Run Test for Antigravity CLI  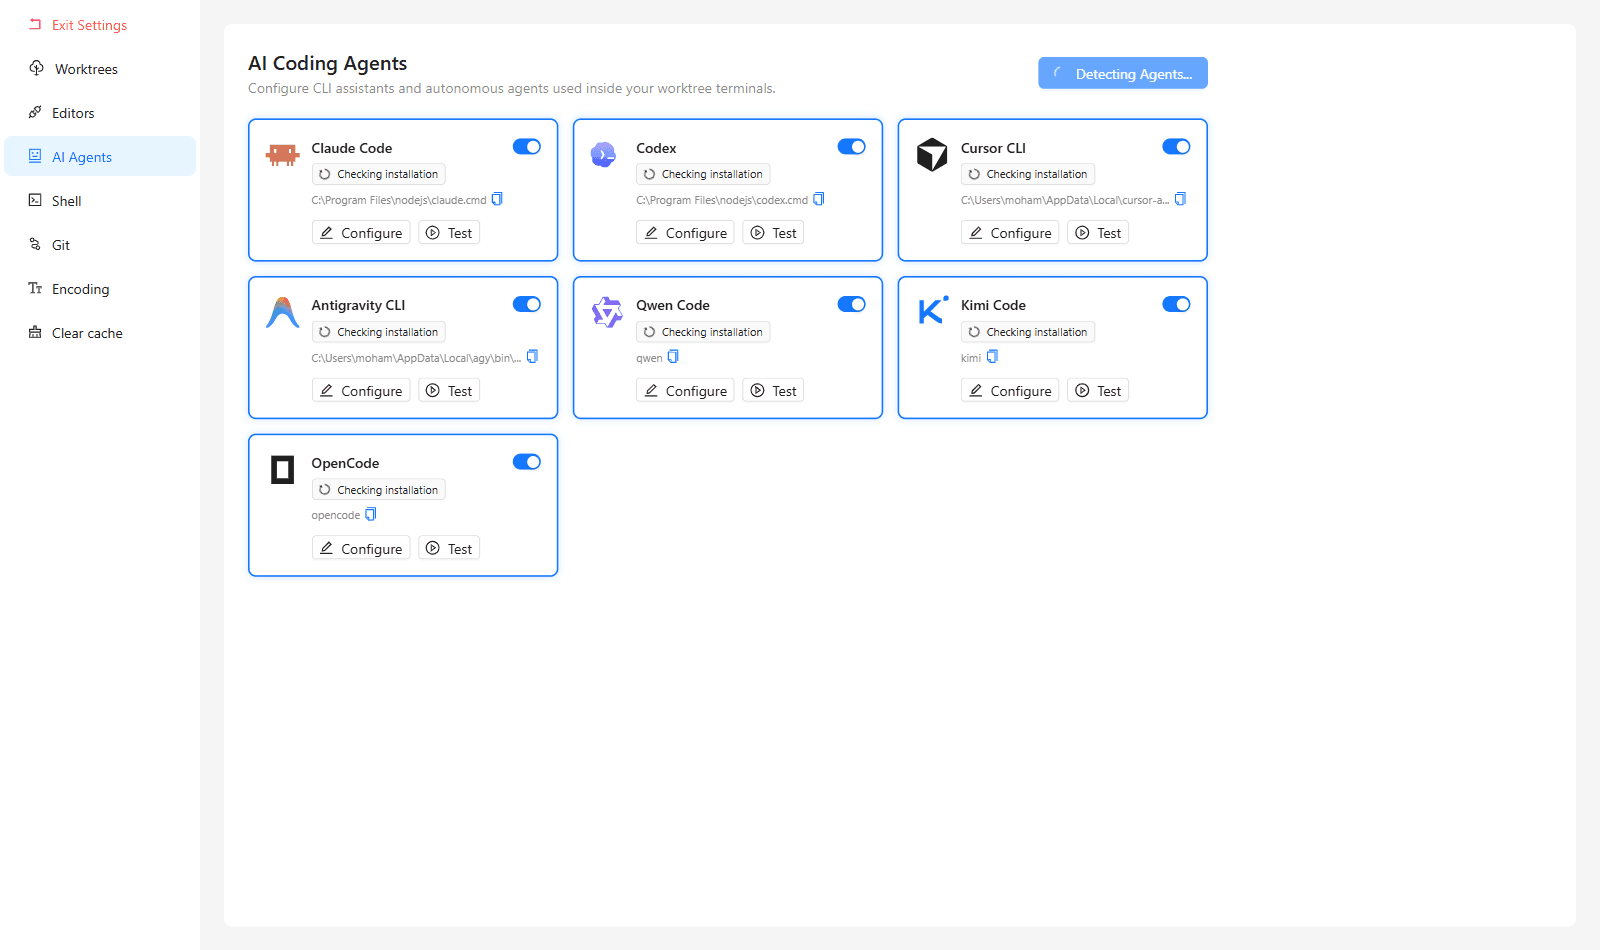pyautogui.click(x=449, y=391)
